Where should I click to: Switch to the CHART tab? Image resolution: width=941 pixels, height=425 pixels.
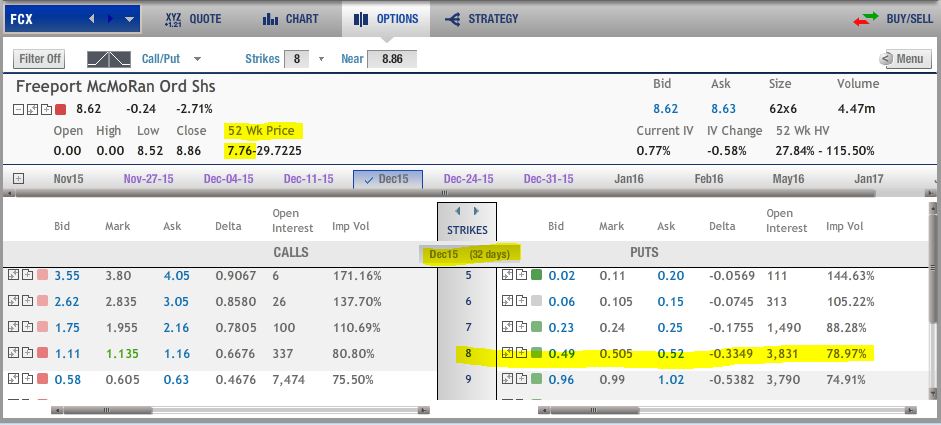[290, 19]
